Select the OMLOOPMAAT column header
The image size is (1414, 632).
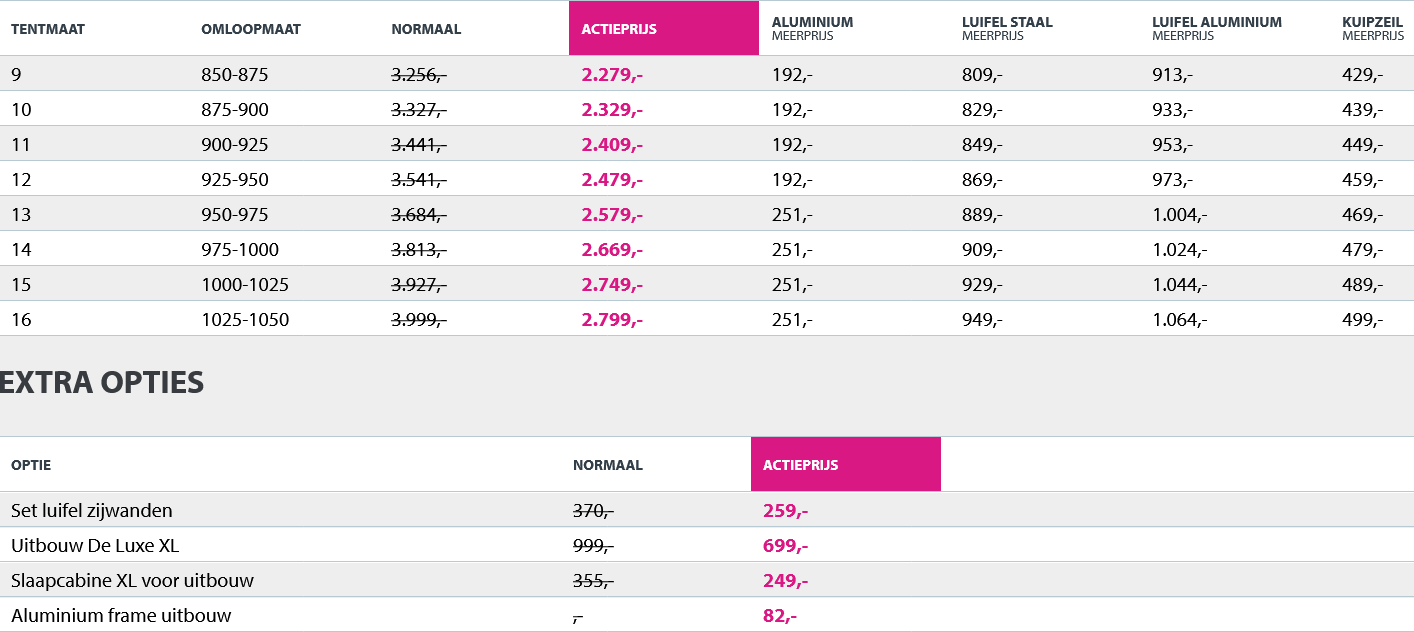(x=251, y=29)
